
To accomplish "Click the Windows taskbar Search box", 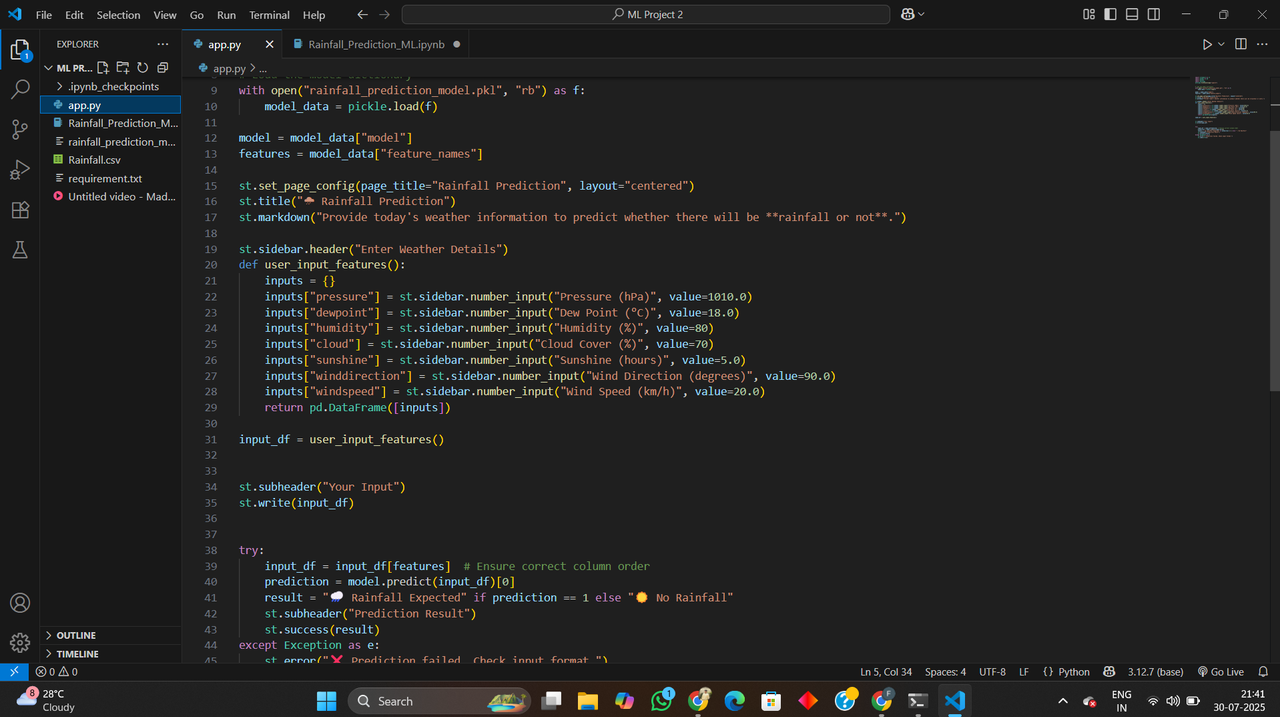I will tap(439, 701).
